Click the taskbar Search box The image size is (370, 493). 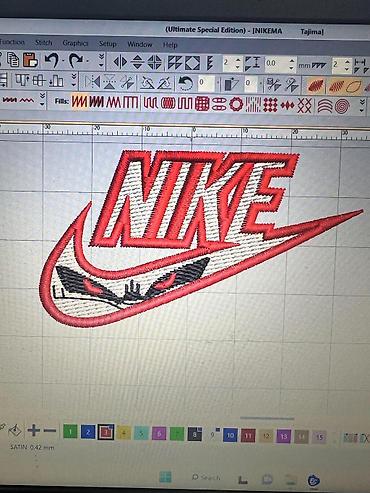coord(206,478)
